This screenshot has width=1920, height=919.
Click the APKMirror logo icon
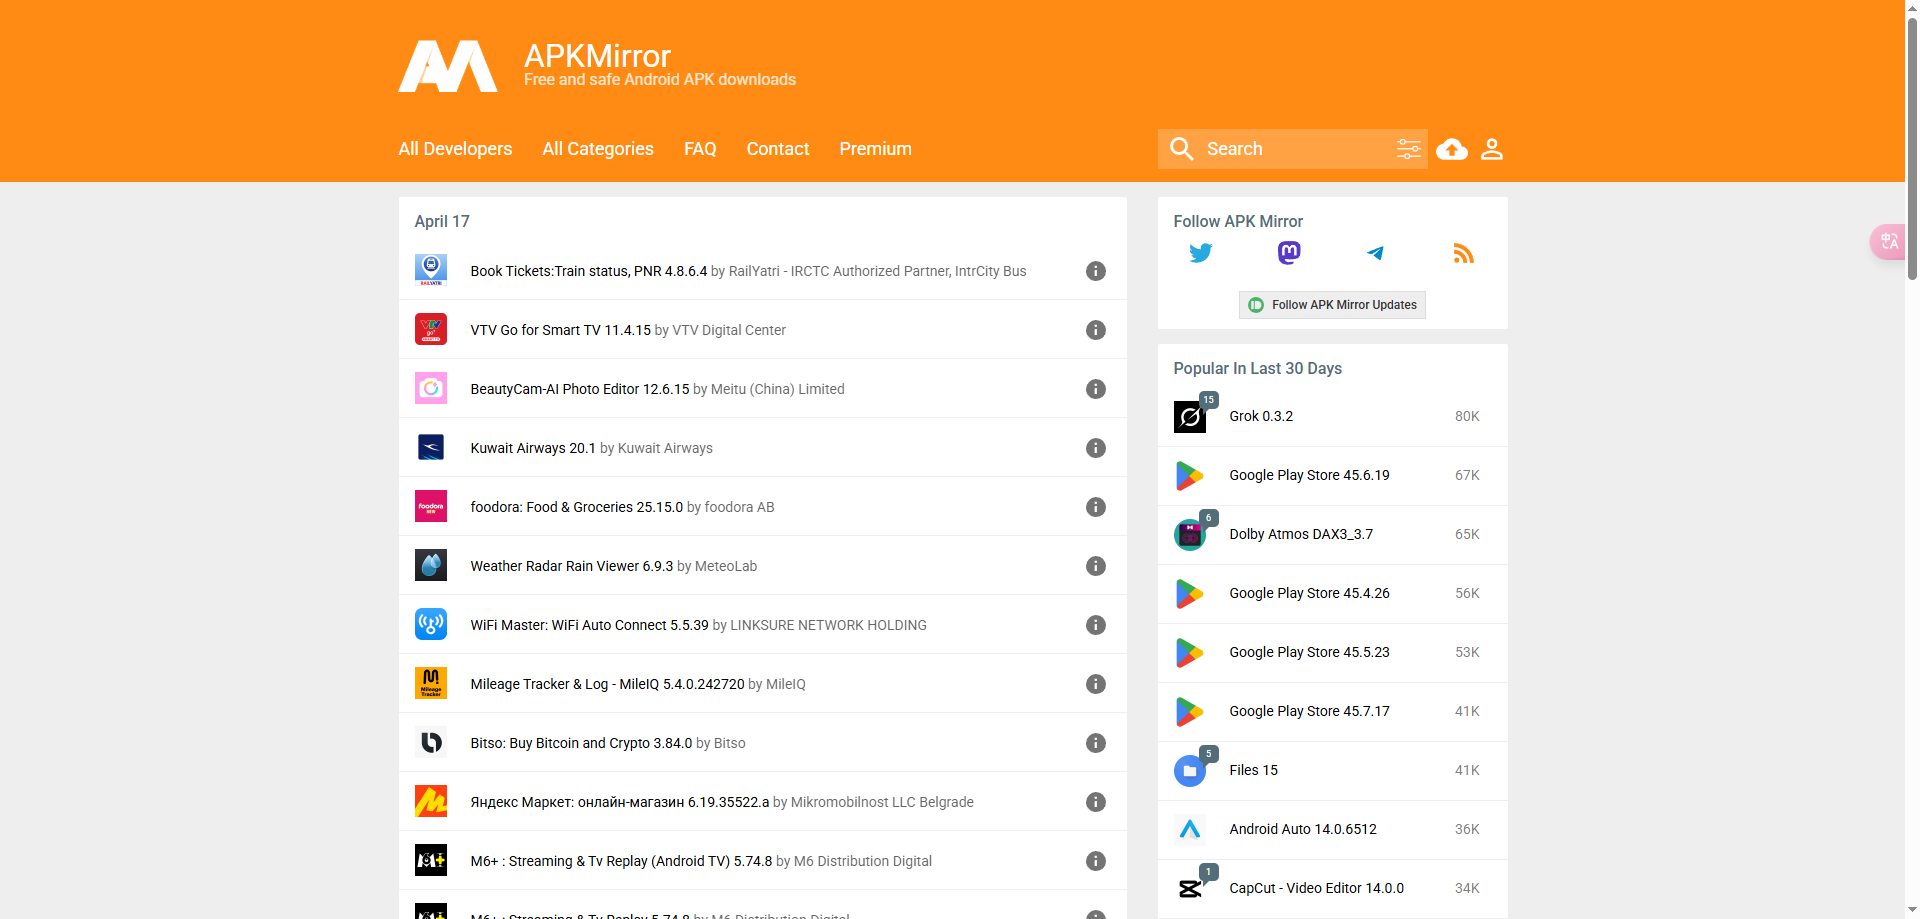click(x=447, y=66)
